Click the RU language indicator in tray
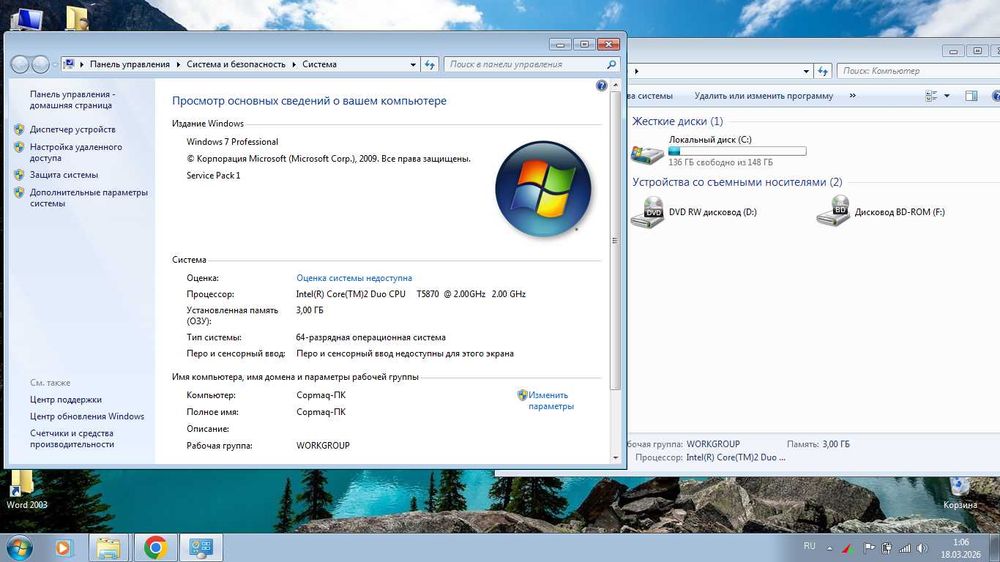1000x562 pixels. [x=809, y=546]
